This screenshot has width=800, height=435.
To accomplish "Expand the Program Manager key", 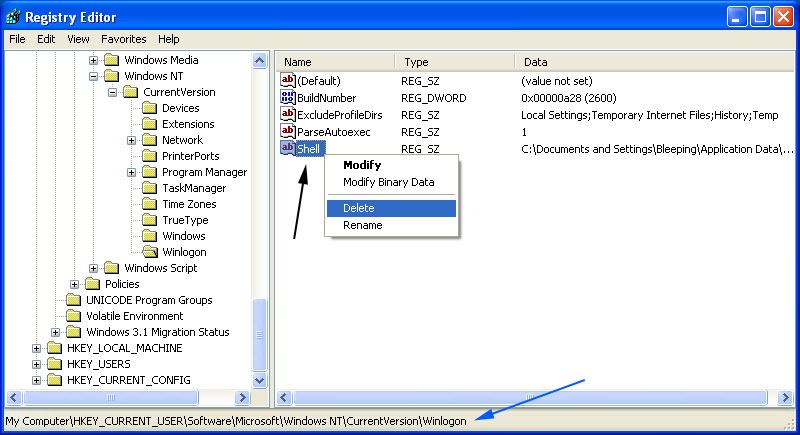I will (x=131, y=172).
